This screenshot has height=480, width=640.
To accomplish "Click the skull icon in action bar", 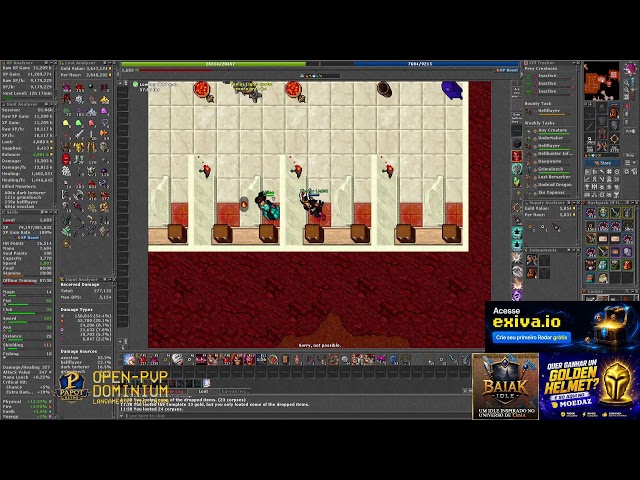I will click(x=177, y=360).
